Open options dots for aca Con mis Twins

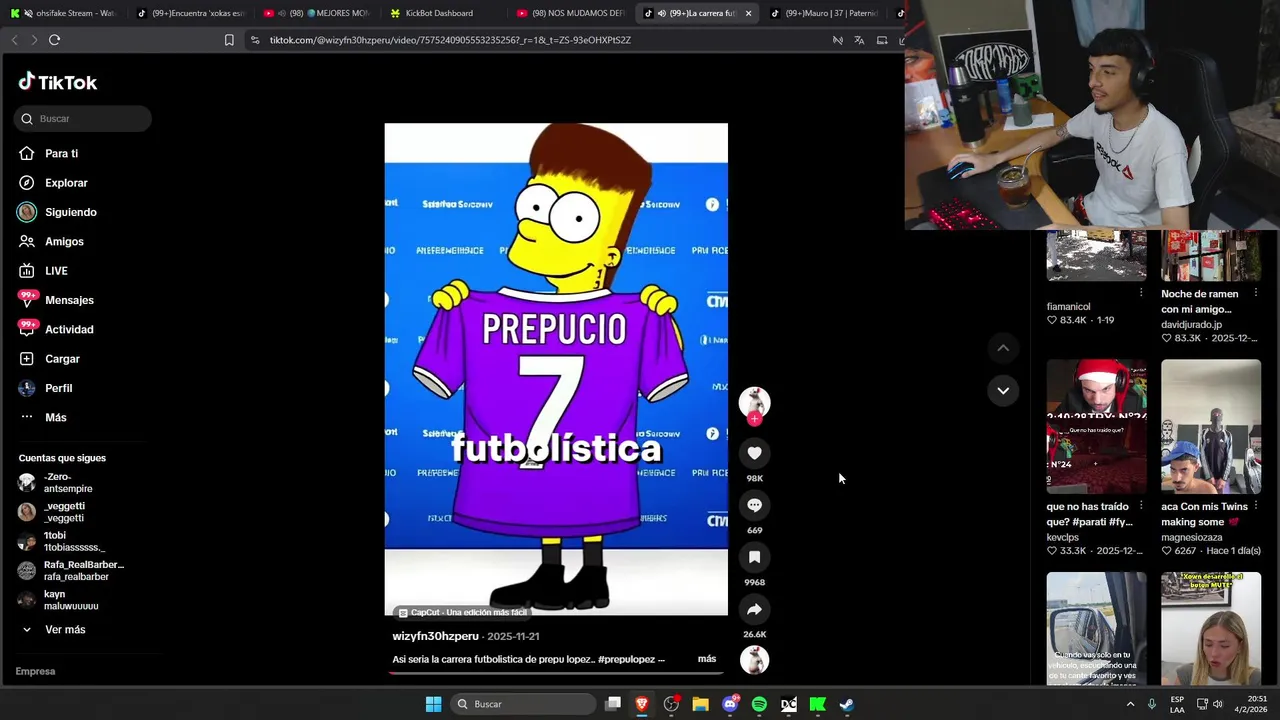[1255, 506]
